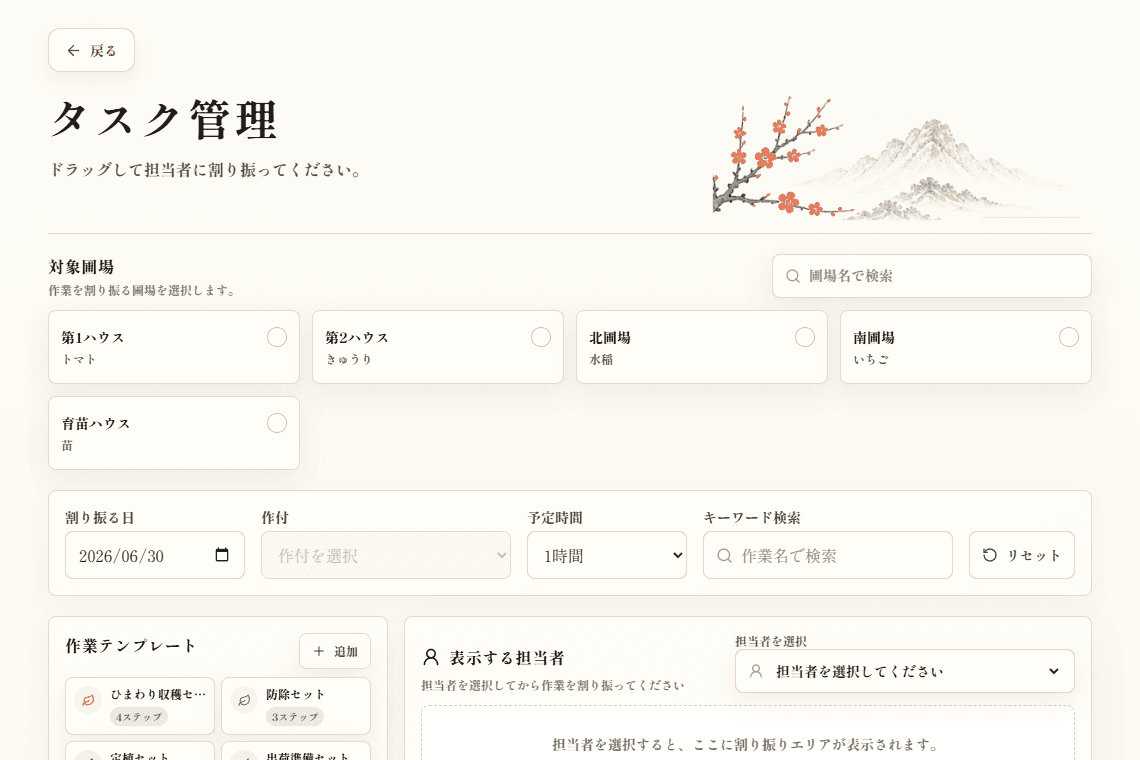Select the ひまわり収穫セット template card
The height and width of the screenshot is (760, 1140).
140,705
